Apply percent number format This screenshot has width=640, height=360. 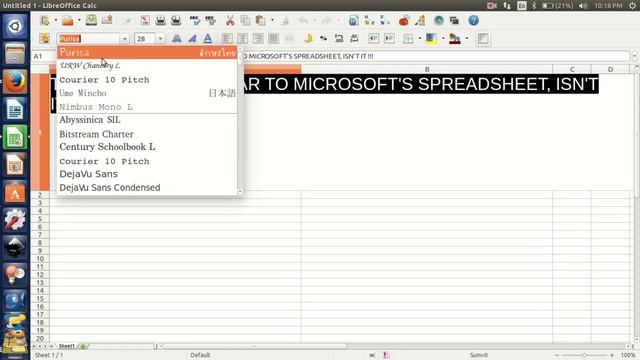[x=324, y=39]
